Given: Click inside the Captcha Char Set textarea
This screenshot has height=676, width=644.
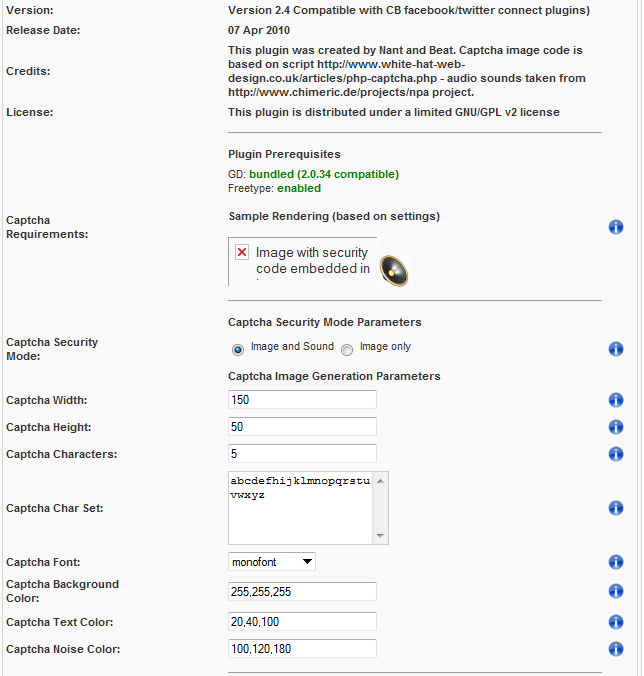Looking at the screenshot, I should tap(300, 508).
